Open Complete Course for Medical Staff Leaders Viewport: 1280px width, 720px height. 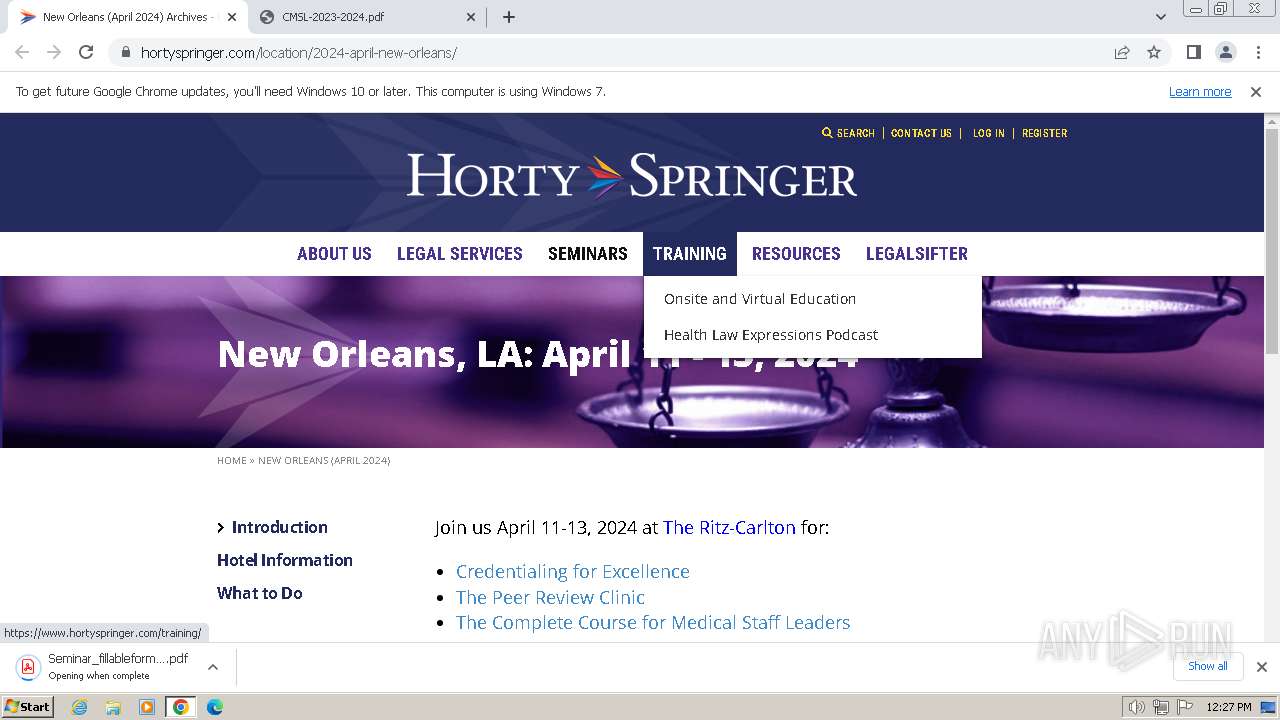[653, 622]
